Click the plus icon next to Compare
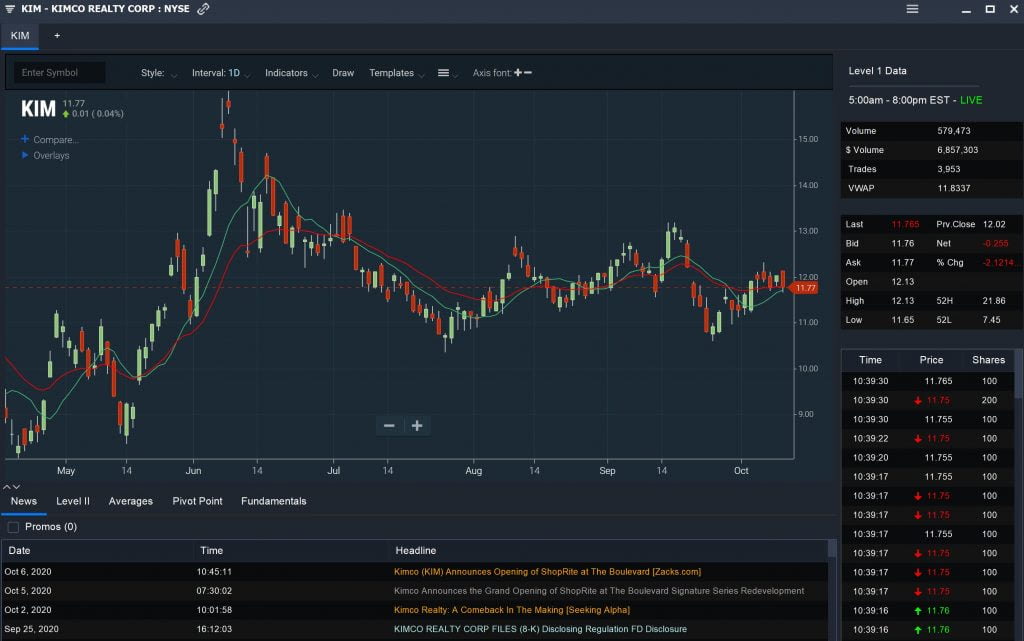 click(x=25, y=139)
